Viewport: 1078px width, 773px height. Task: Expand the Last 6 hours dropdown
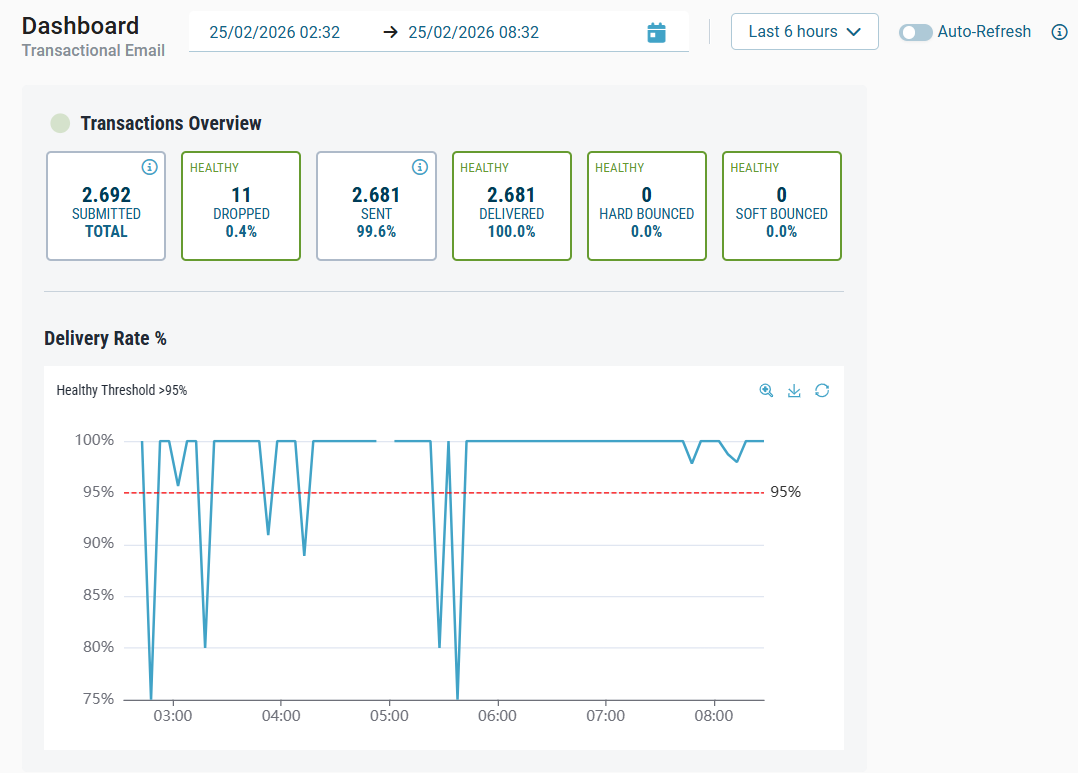coord(804,32)
